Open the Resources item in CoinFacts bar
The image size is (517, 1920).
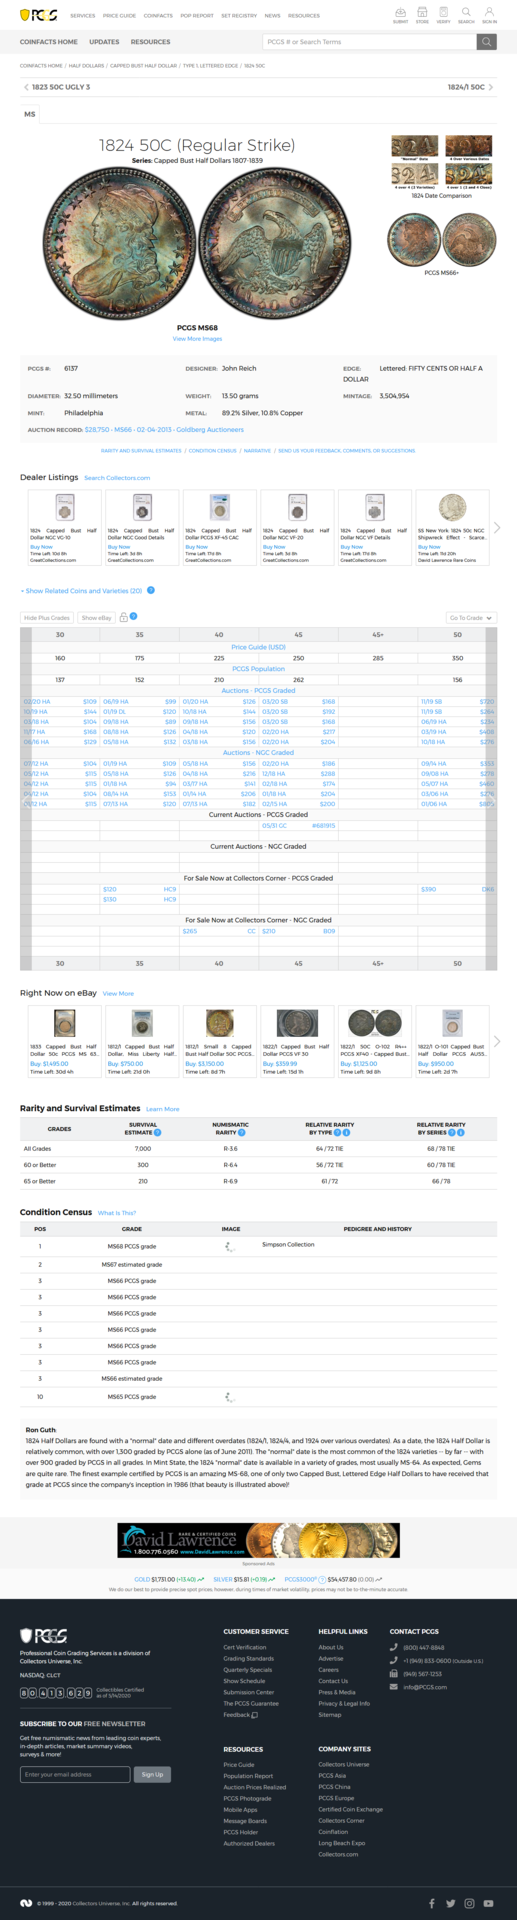(151, 42)
